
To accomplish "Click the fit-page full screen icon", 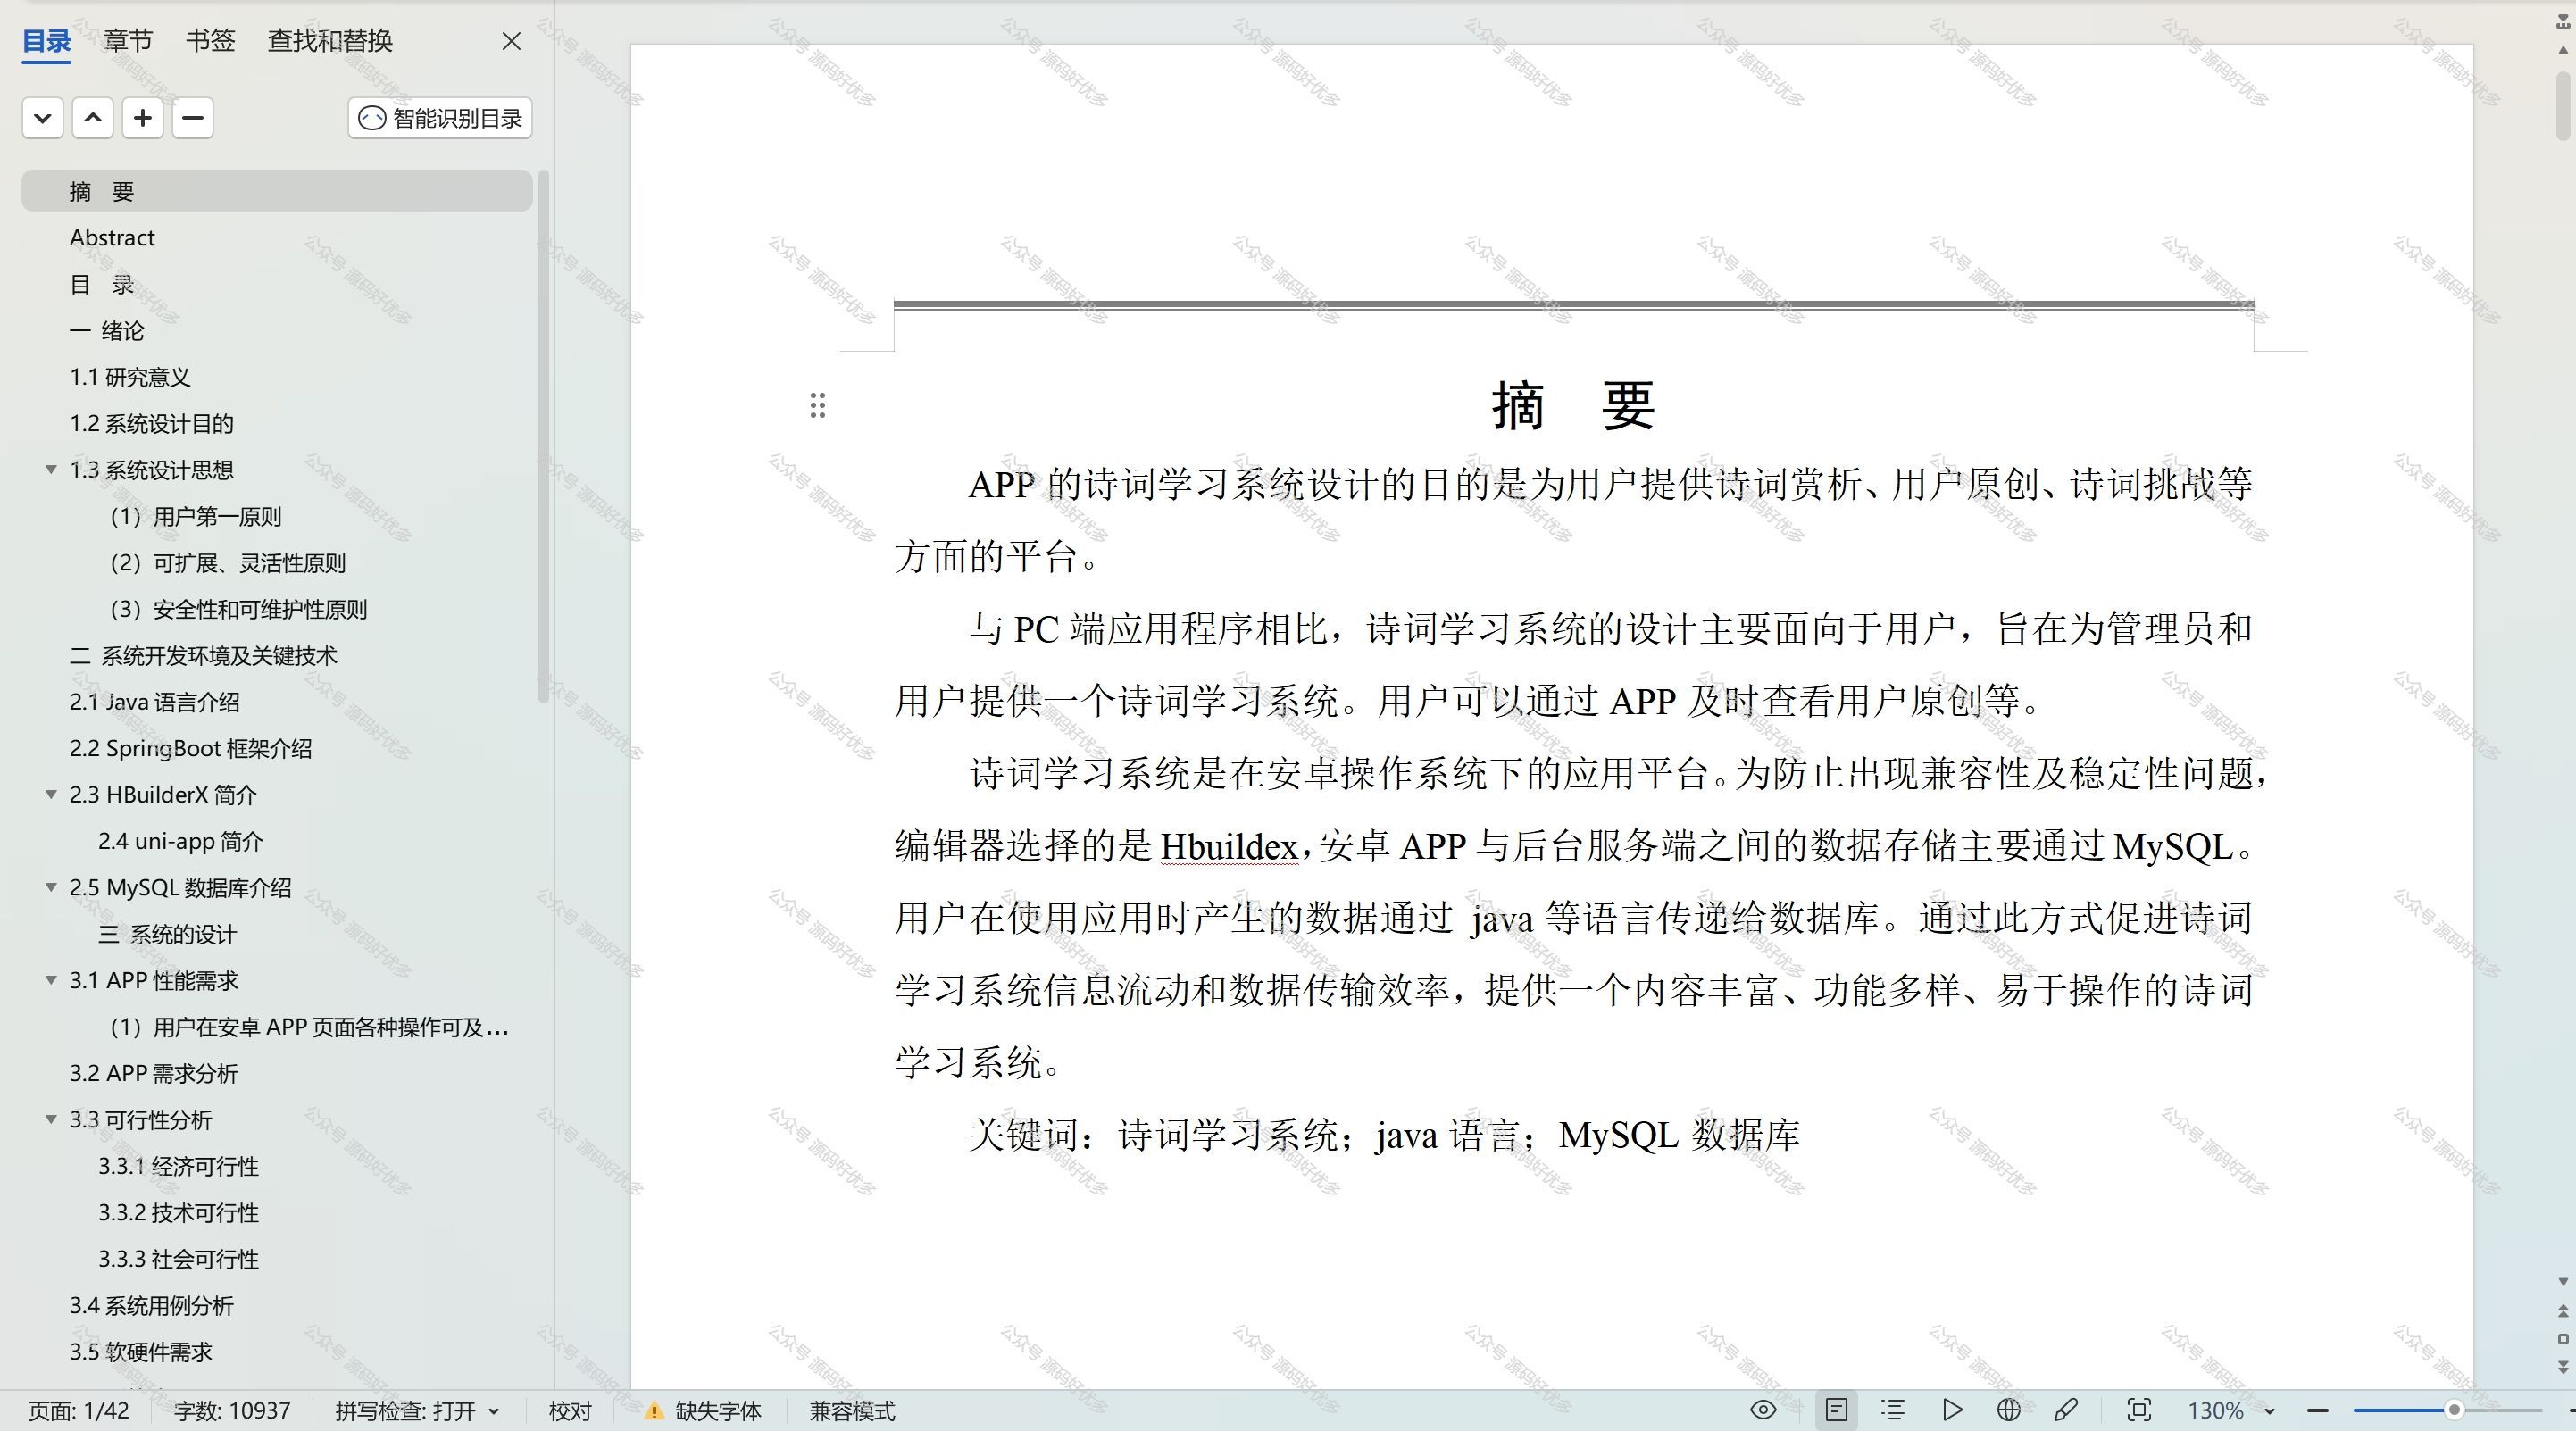I will (2139, 1410).
